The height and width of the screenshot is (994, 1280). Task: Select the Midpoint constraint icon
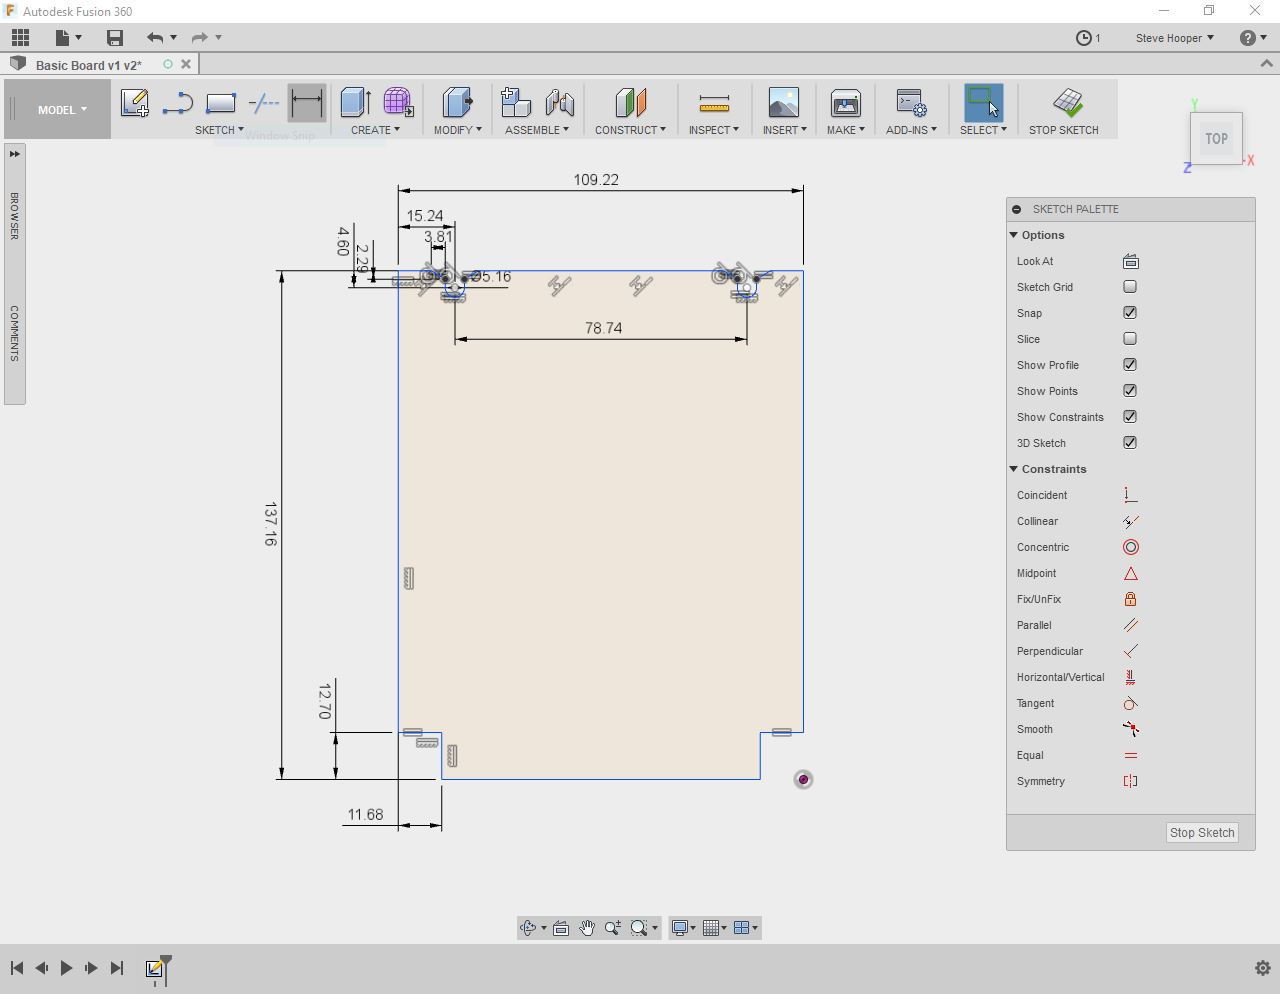click(1130, 573)
